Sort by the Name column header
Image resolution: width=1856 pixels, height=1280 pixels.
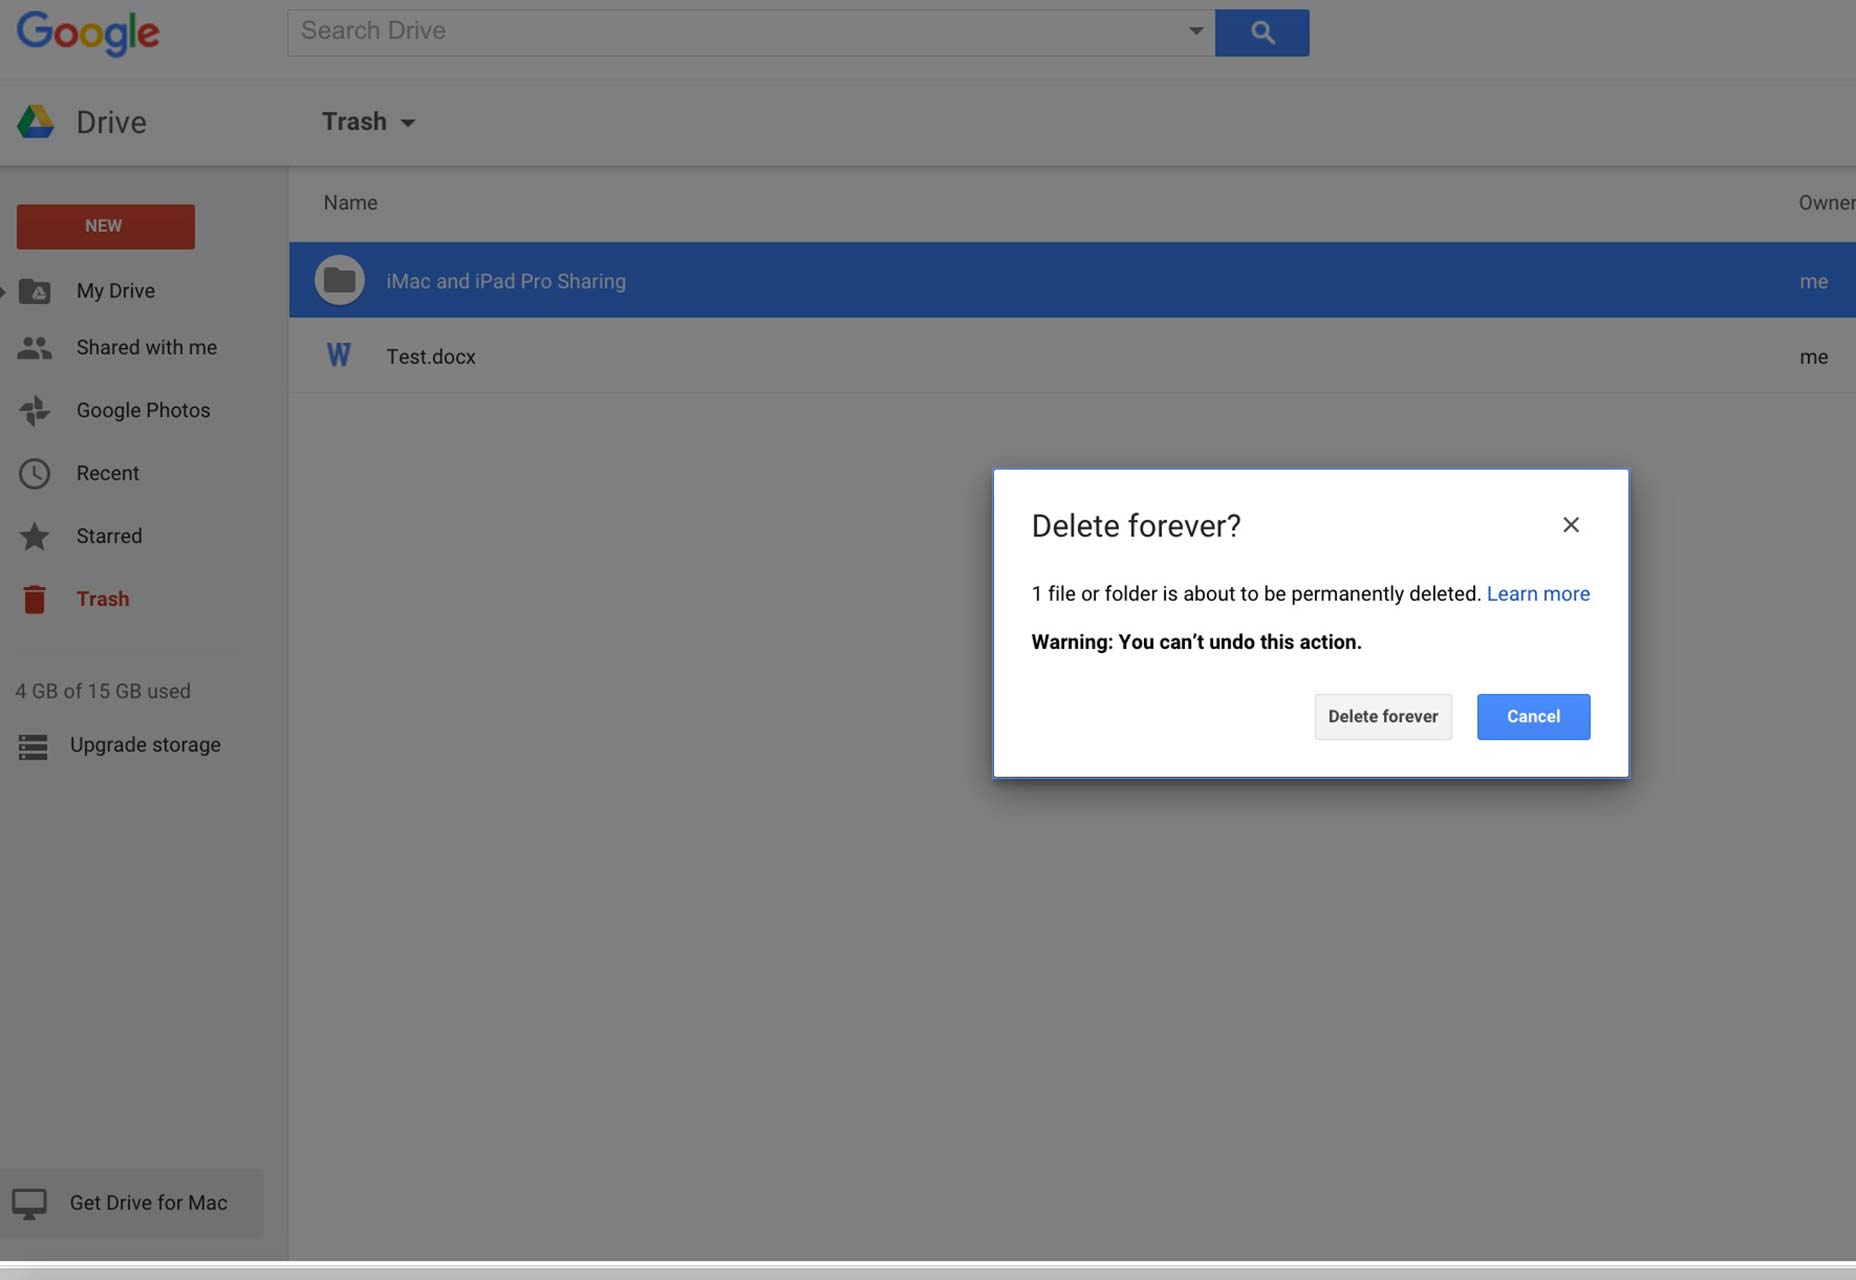pyautogui.click(x=350, y=203)
